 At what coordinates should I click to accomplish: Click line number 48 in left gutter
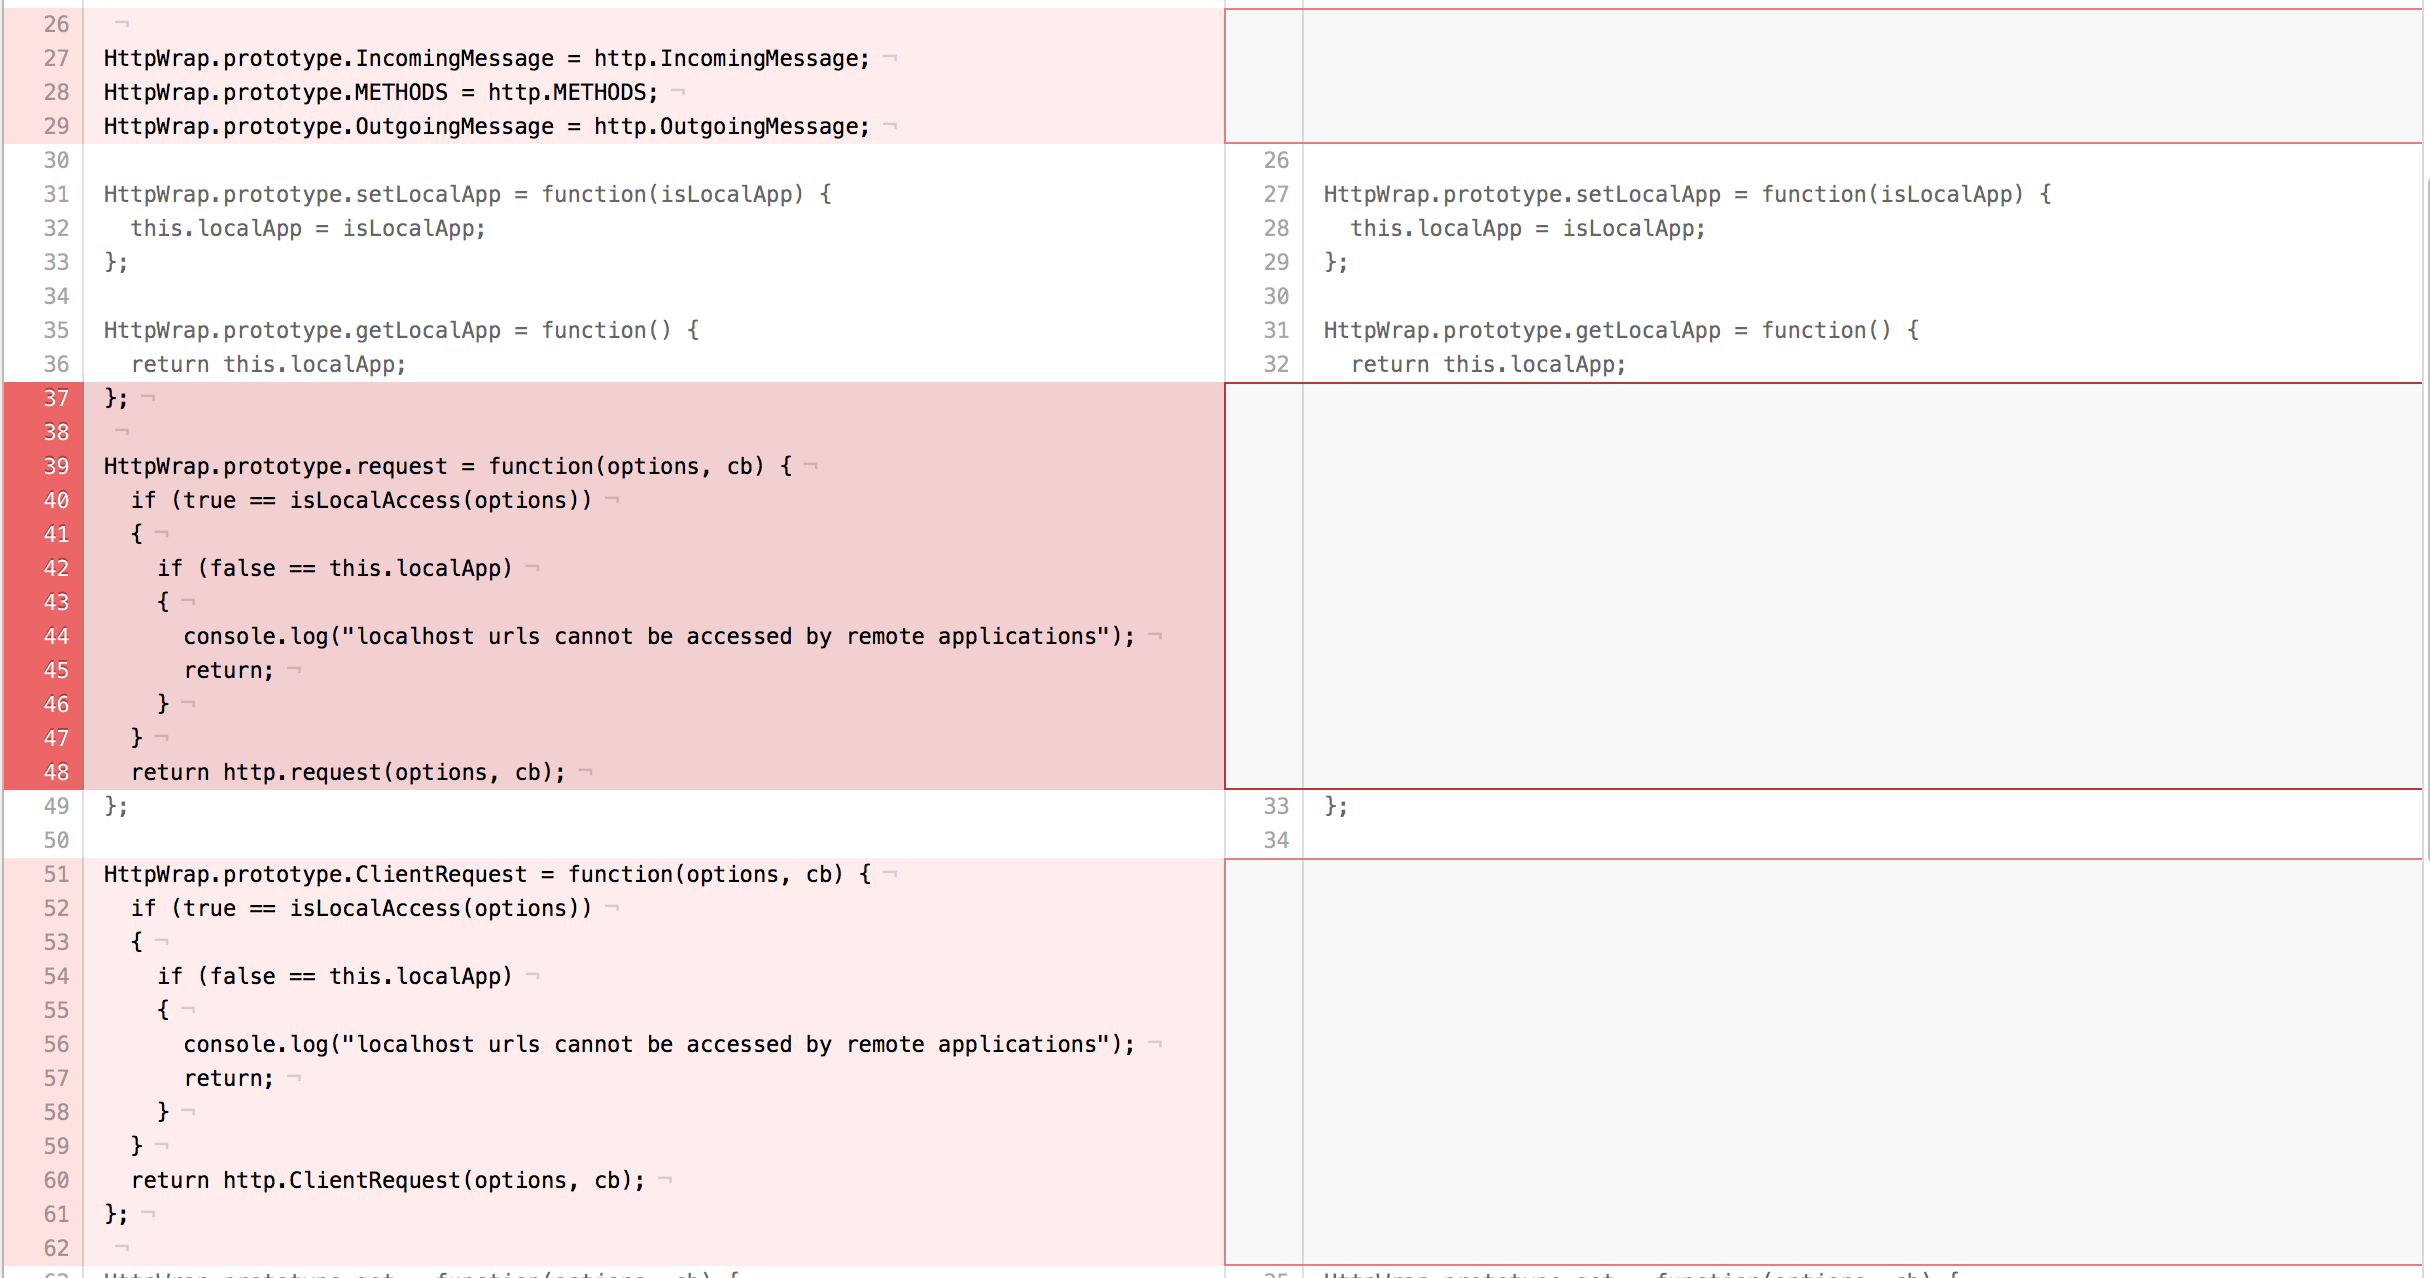point(56,772)
